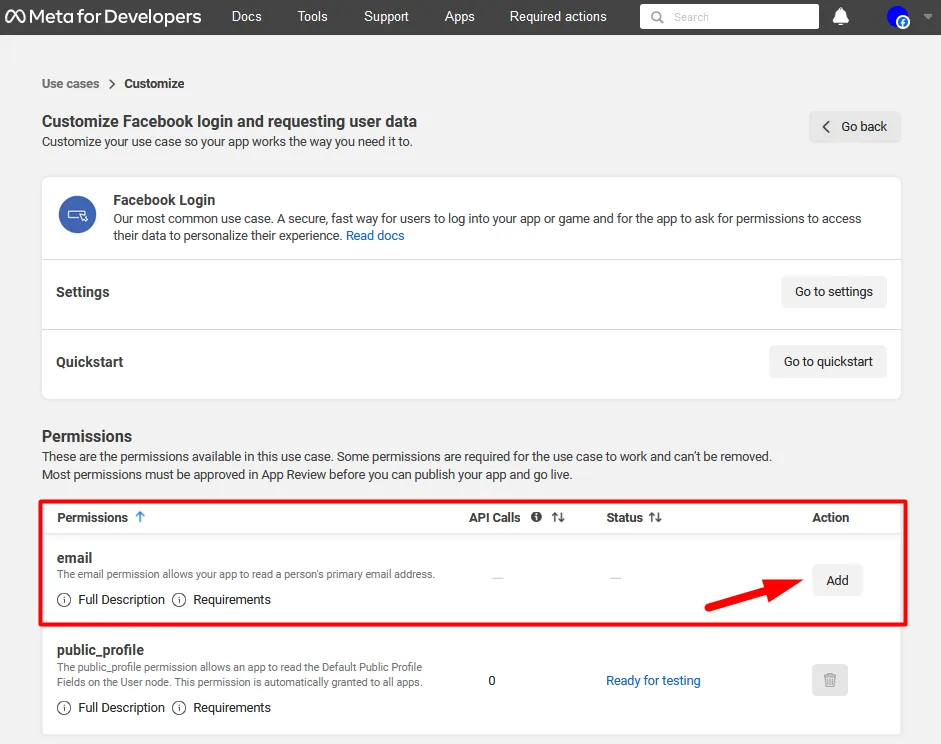Click the notification bell icon

(x=840, y=16)
